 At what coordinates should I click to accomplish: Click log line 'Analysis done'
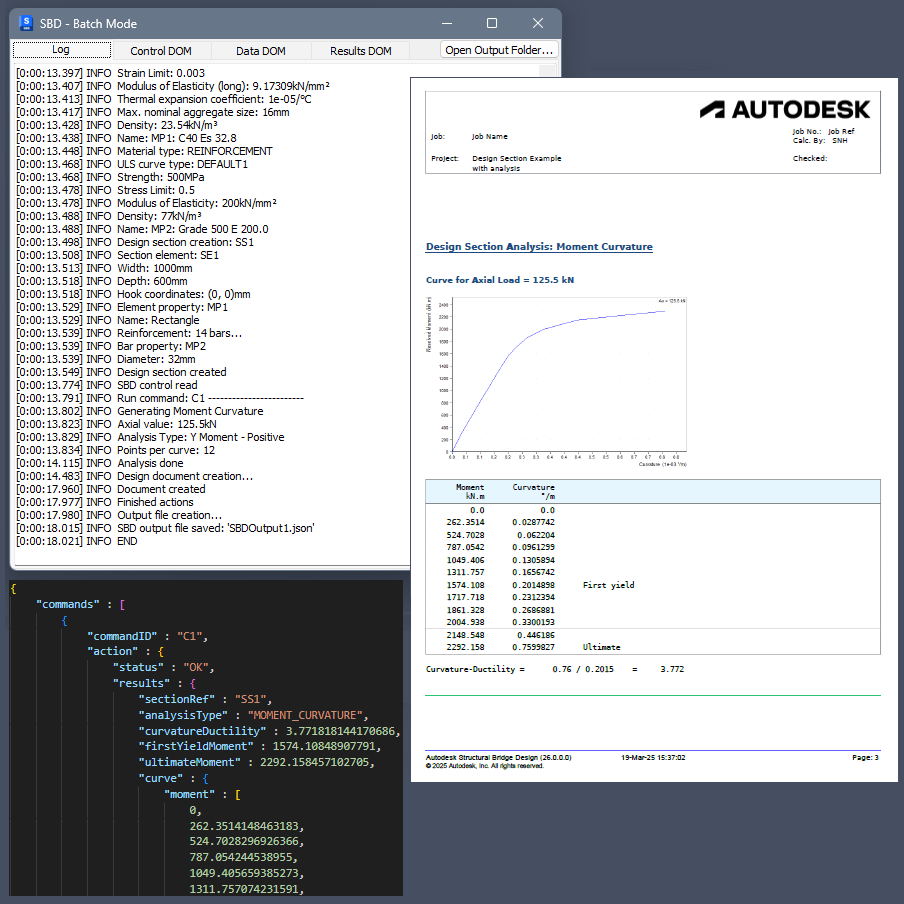click(100, 464)
